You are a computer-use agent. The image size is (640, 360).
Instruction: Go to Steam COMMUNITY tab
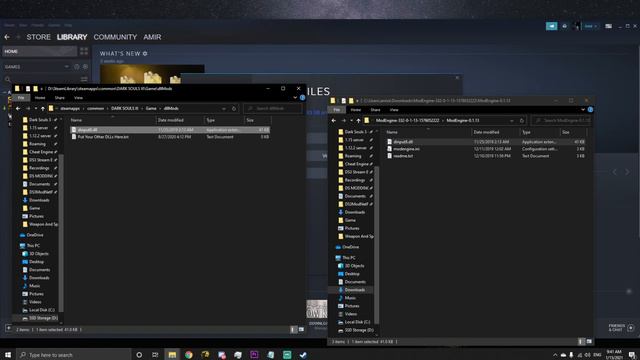[115, 37]
